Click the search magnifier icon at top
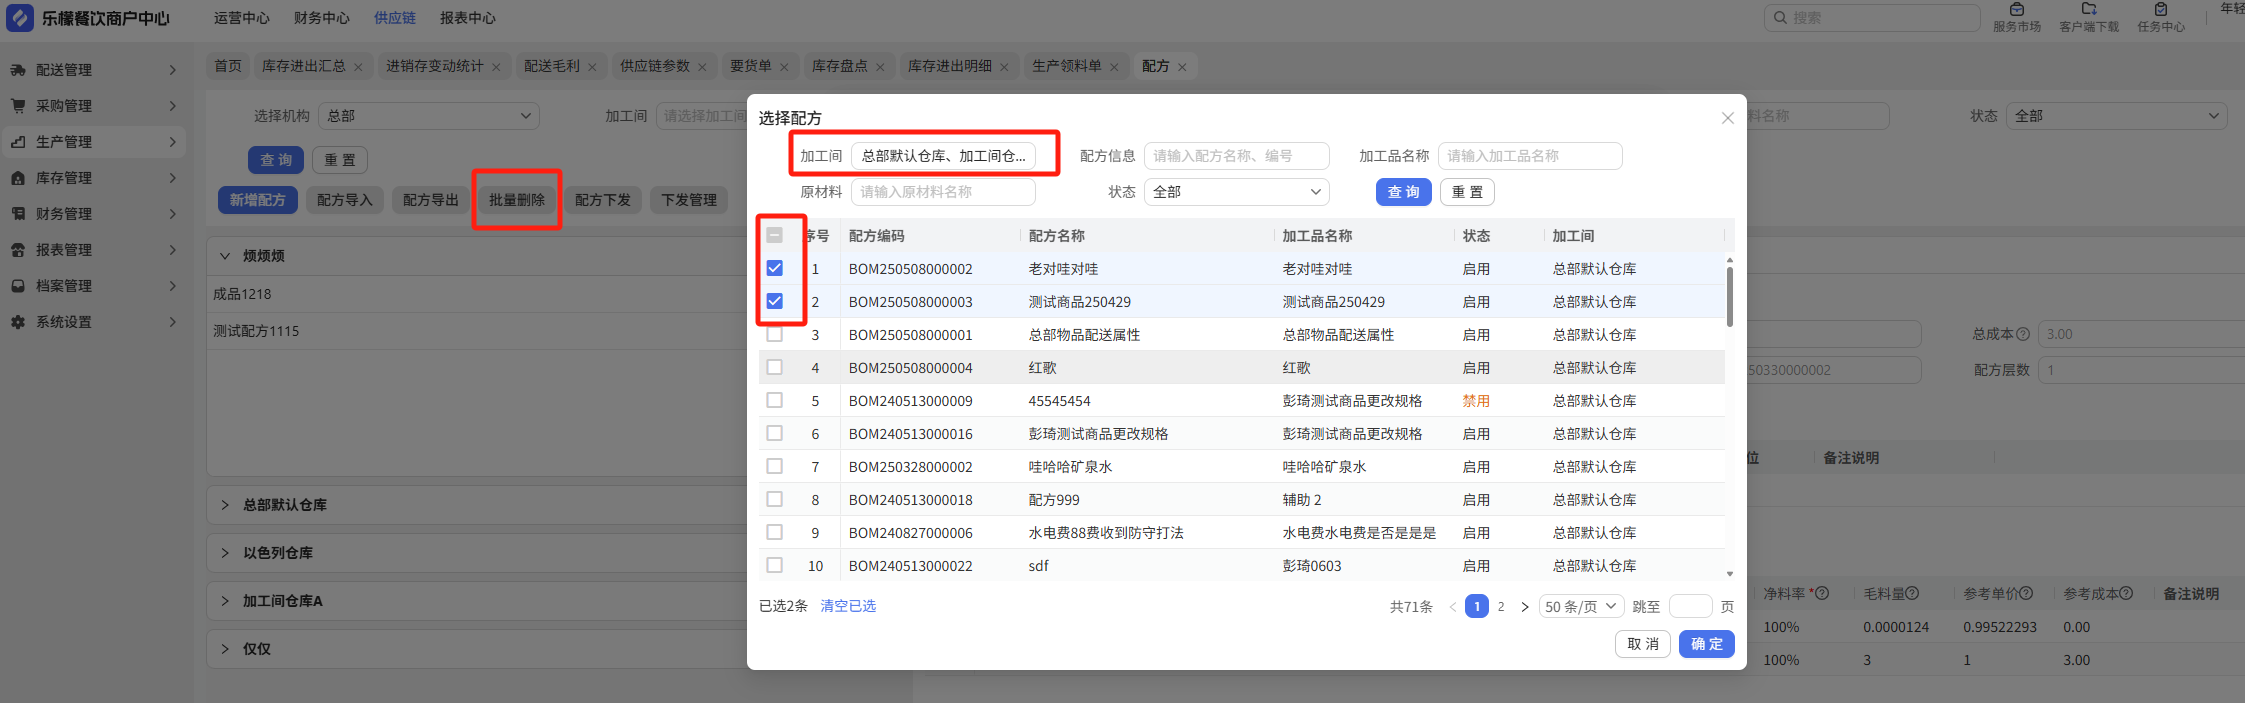 tap(1780, 18)
